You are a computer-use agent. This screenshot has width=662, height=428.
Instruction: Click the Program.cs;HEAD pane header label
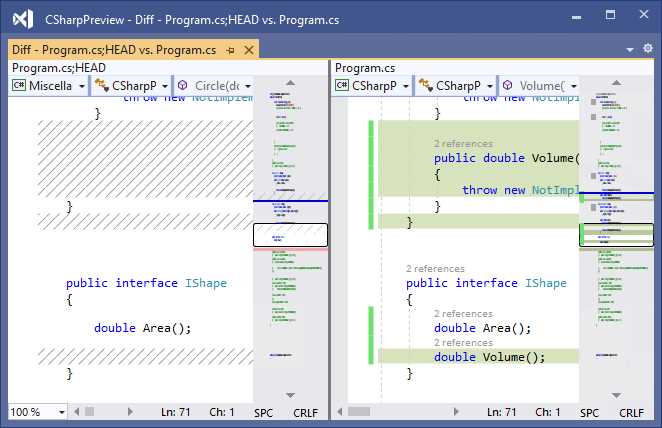(x=59, y=68)
